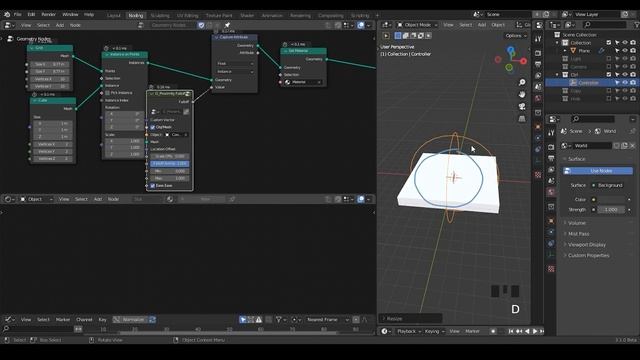Play the animation forward
The image size is (640, 360).
point(534,331)
